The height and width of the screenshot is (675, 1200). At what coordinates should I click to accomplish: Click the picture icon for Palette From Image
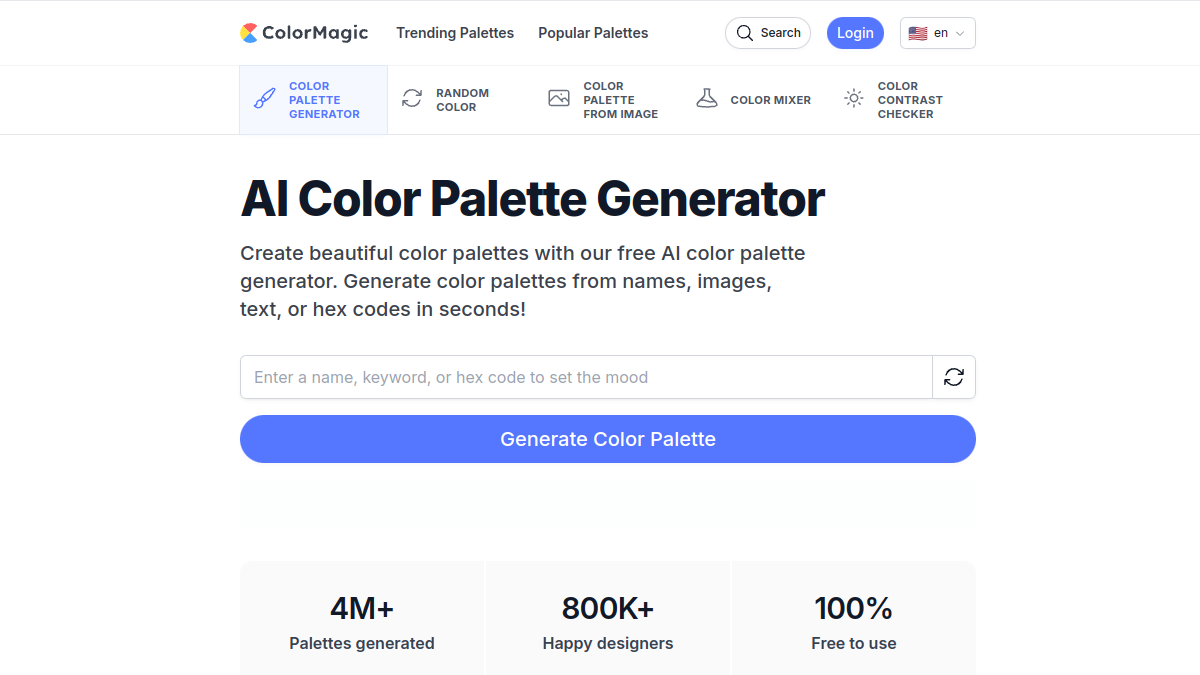(x=559, y=98)
